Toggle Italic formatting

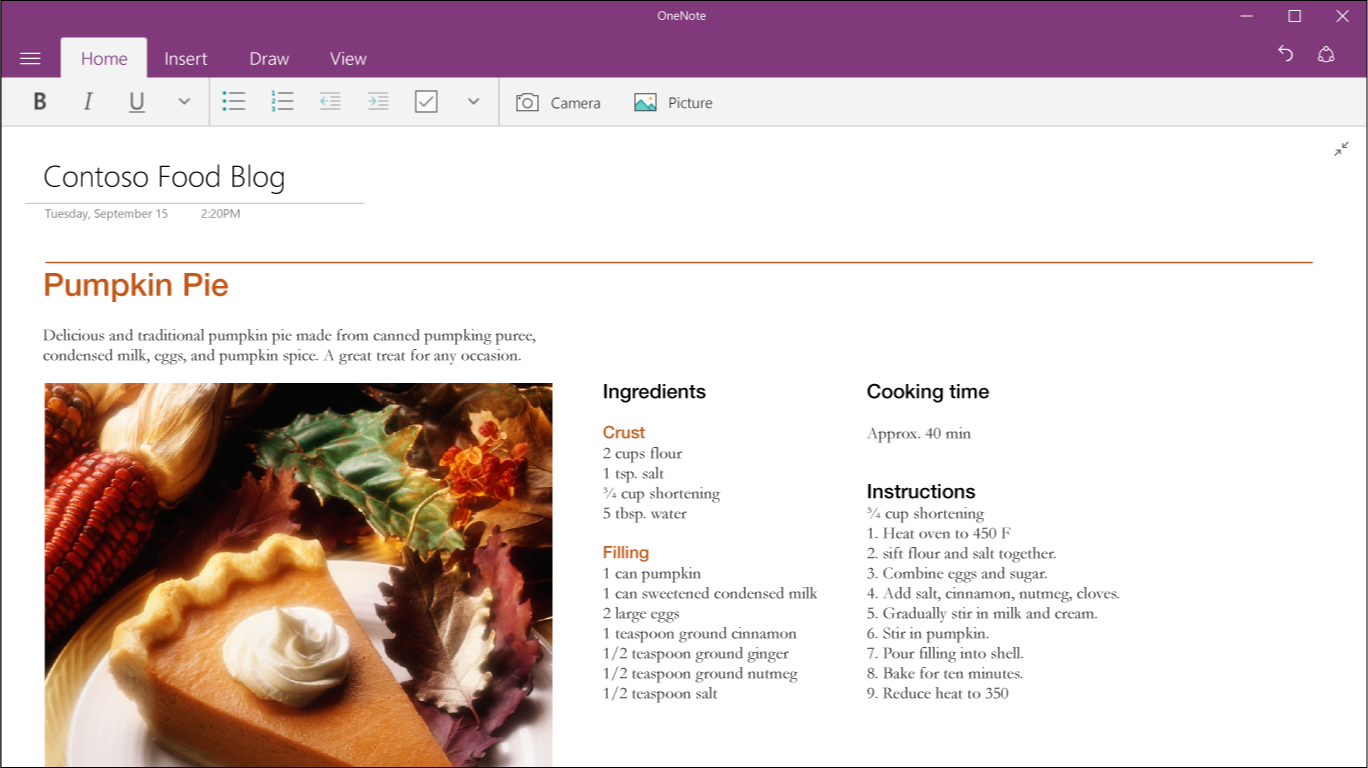[88, 102]
